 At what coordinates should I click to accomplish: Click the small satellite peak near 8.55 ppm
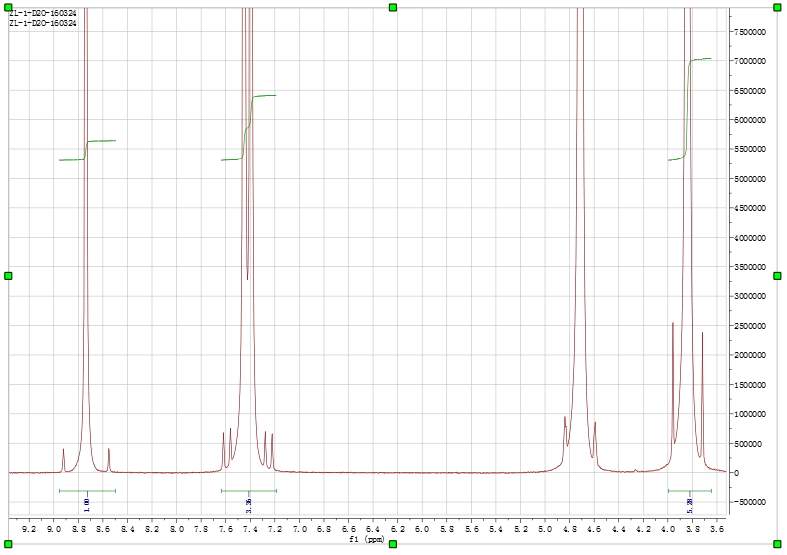tap(108, 460)
